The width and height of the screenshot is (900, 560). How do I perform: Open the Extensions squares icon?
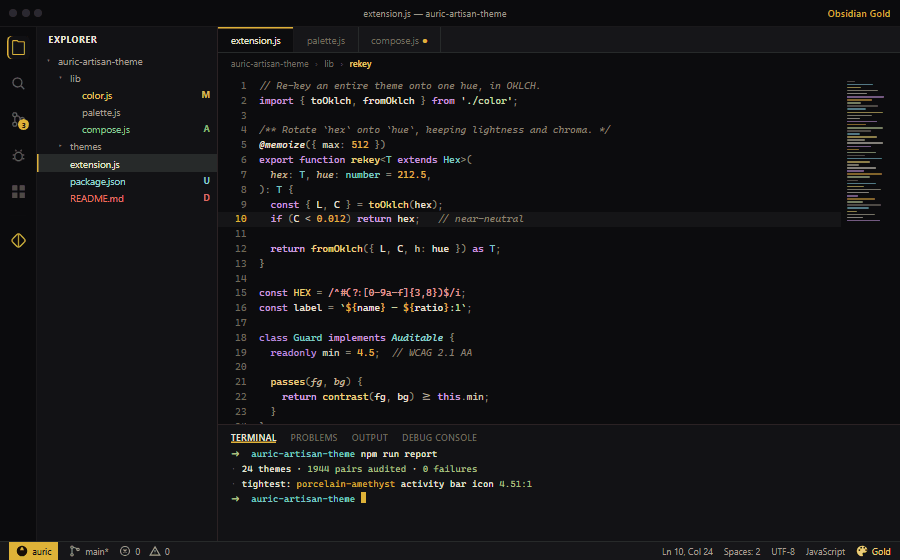coord(18,192)
